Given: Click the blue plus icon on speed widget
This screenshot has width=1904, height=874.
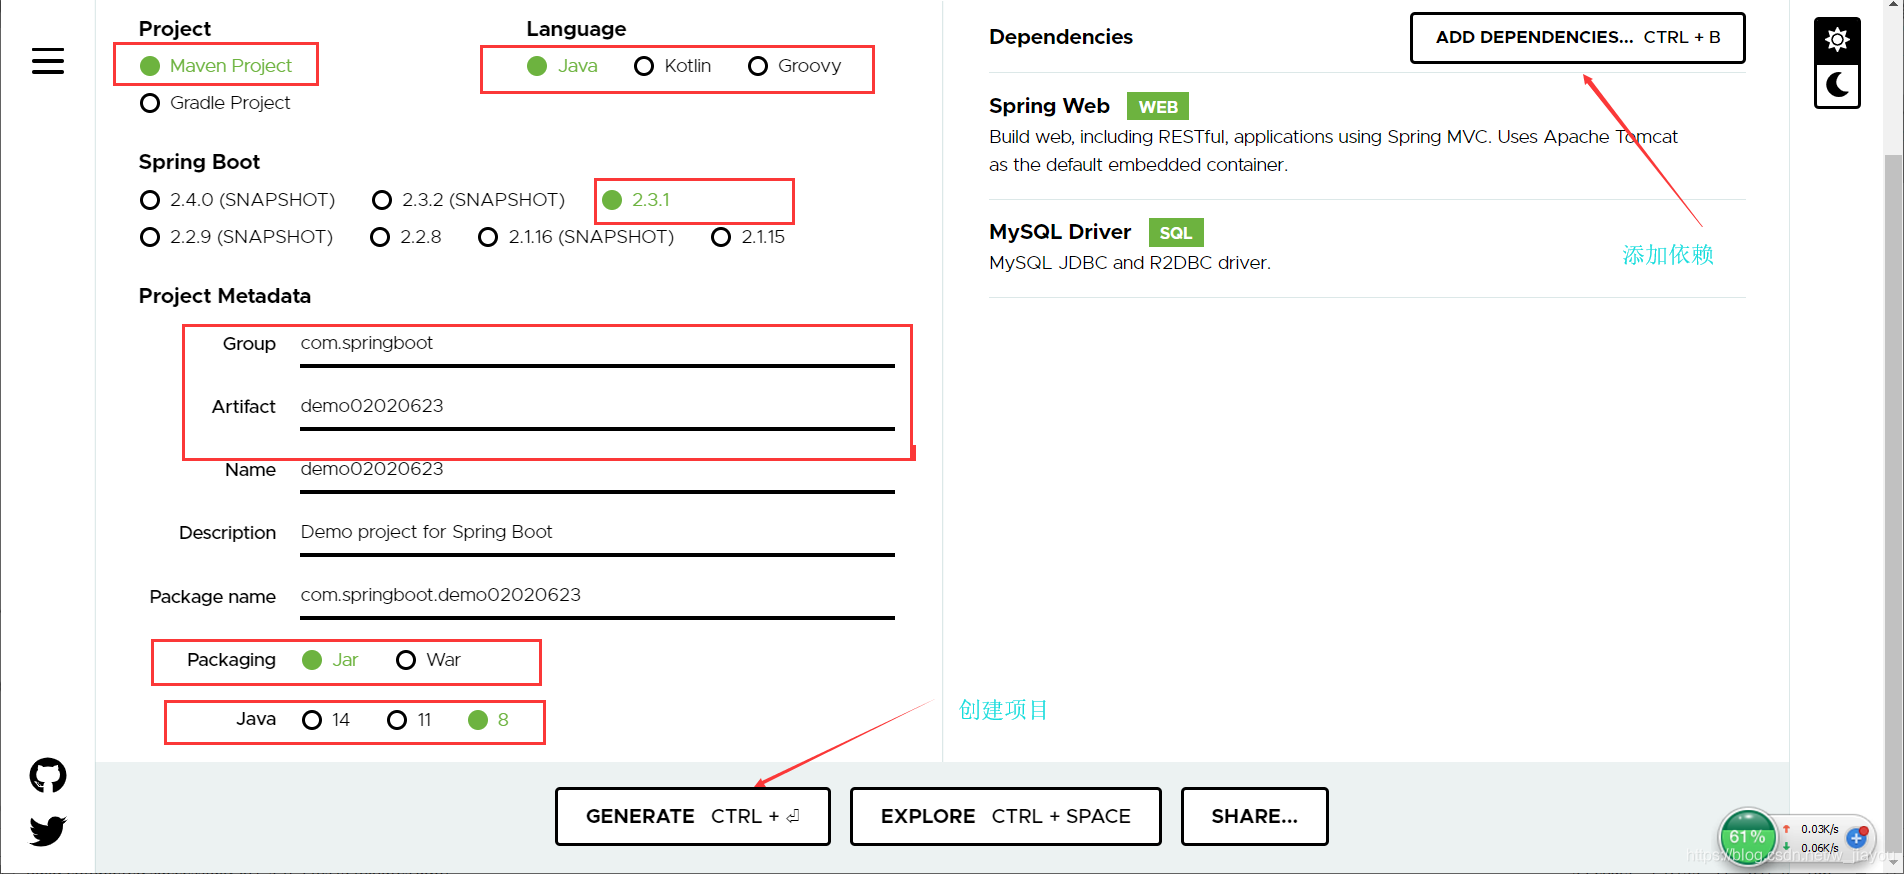Looking at the screenshot, I should tap(1856, 838).
